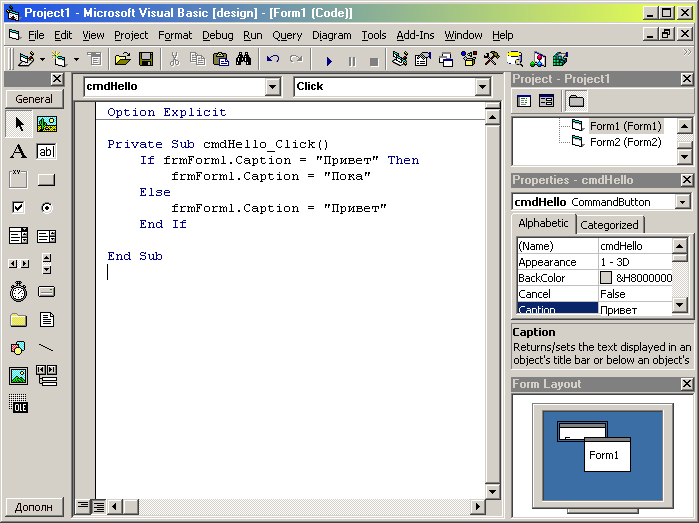Screen dimensions: 699x523
Task: Select Form1 (Form1) in the project tree
Action: tap(625, 126)
